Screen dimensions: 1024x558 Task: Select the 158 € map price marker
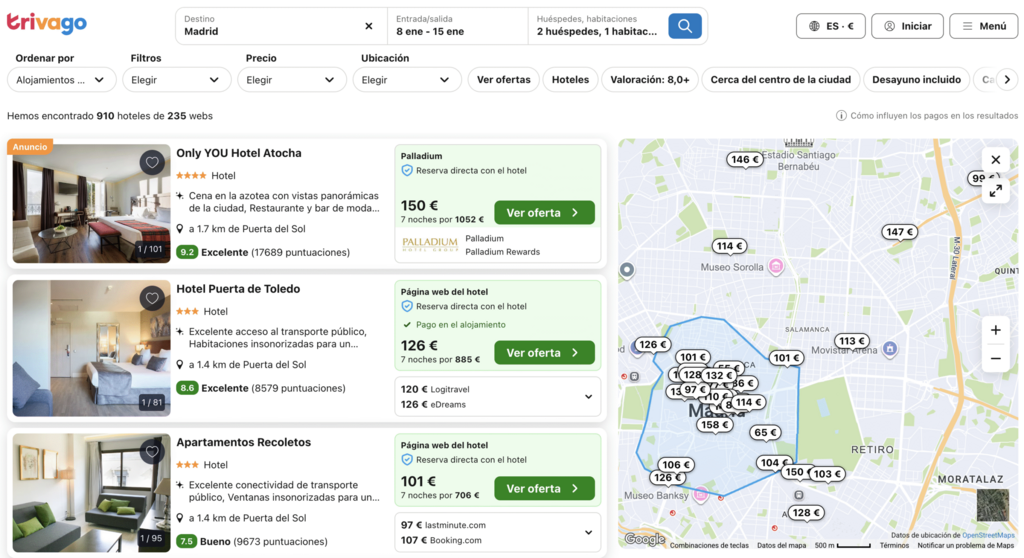point(714,425)
